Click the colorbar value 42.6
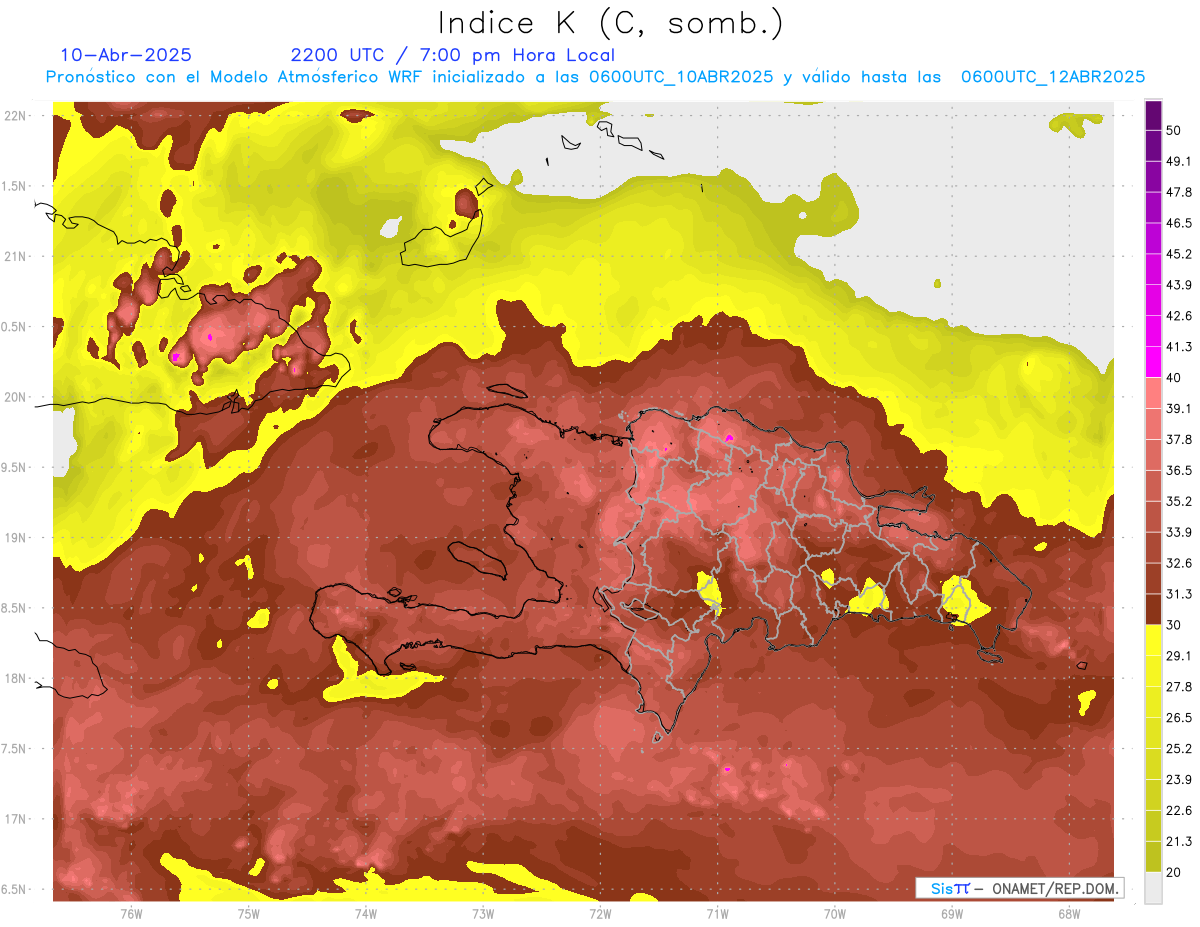 pyautogui.click(x=1179, y=316)
